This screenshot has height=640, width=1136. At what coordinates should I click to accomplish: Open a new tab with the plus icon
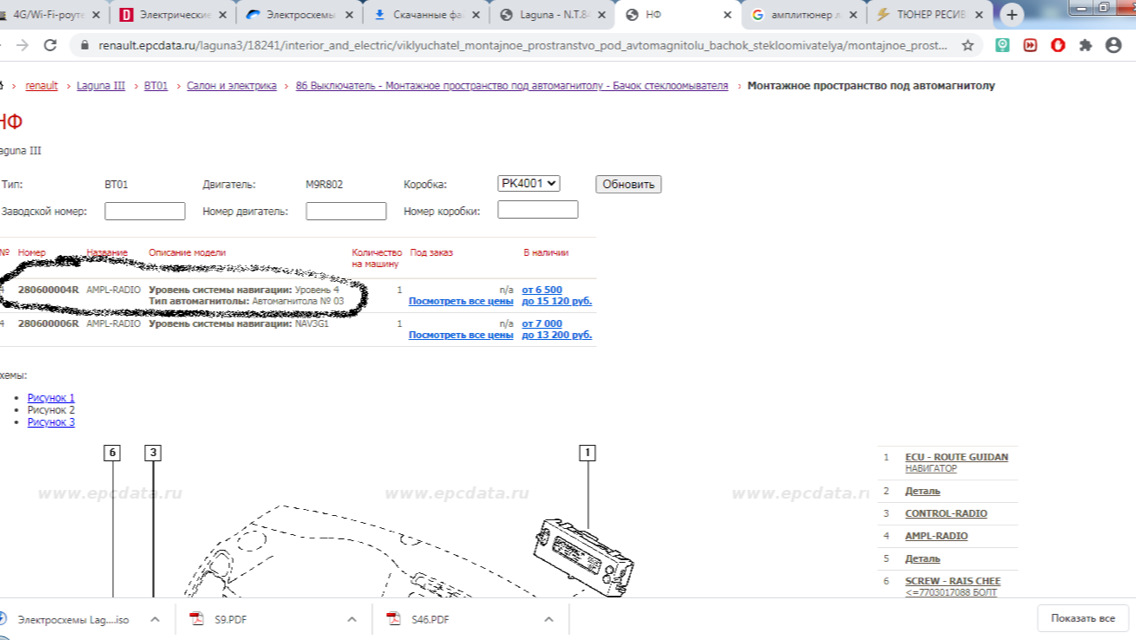coord(1011,14)
